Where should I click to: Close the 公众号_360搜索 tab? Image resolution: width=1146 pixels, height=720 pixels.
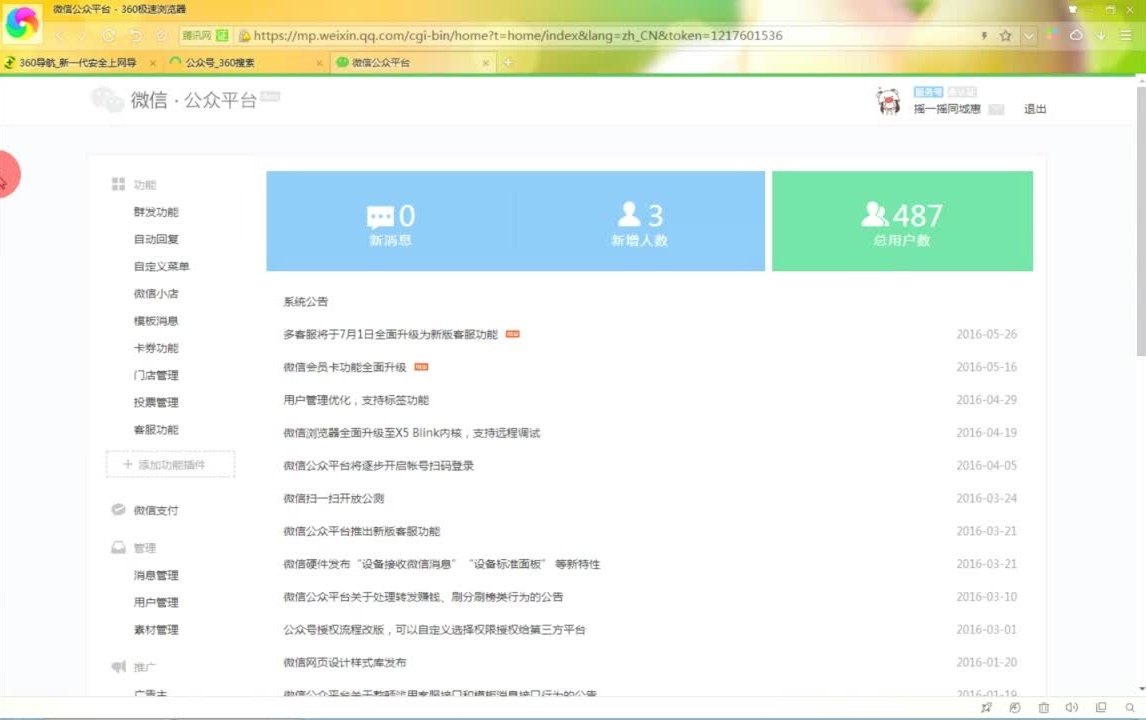319,64
